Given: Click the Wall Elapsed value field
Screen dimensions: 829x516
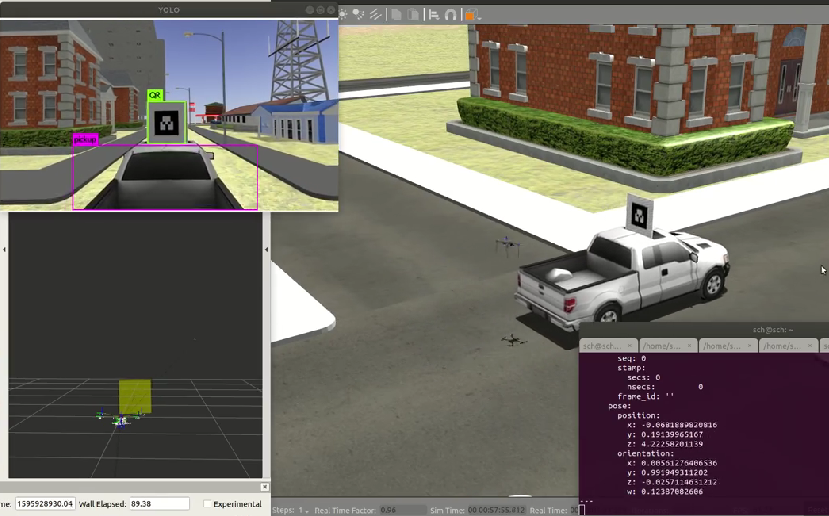Looking at the screenshot, I should [x=158, y=504].
